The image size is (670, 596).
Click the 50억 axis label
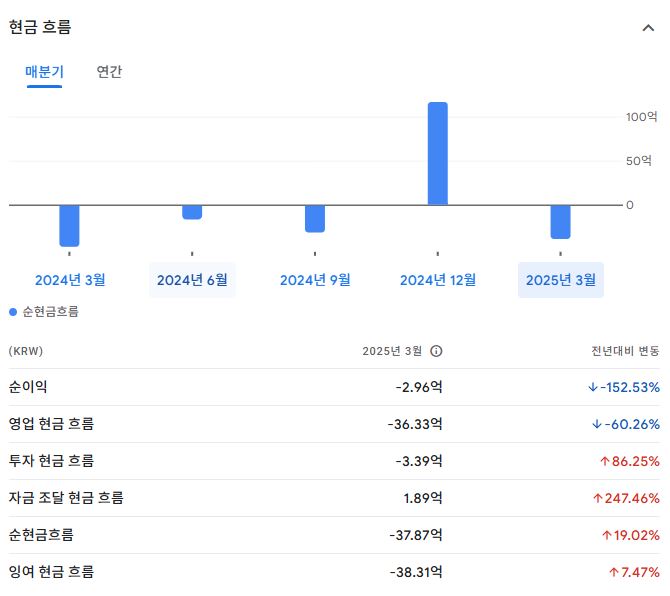[639, 161]
